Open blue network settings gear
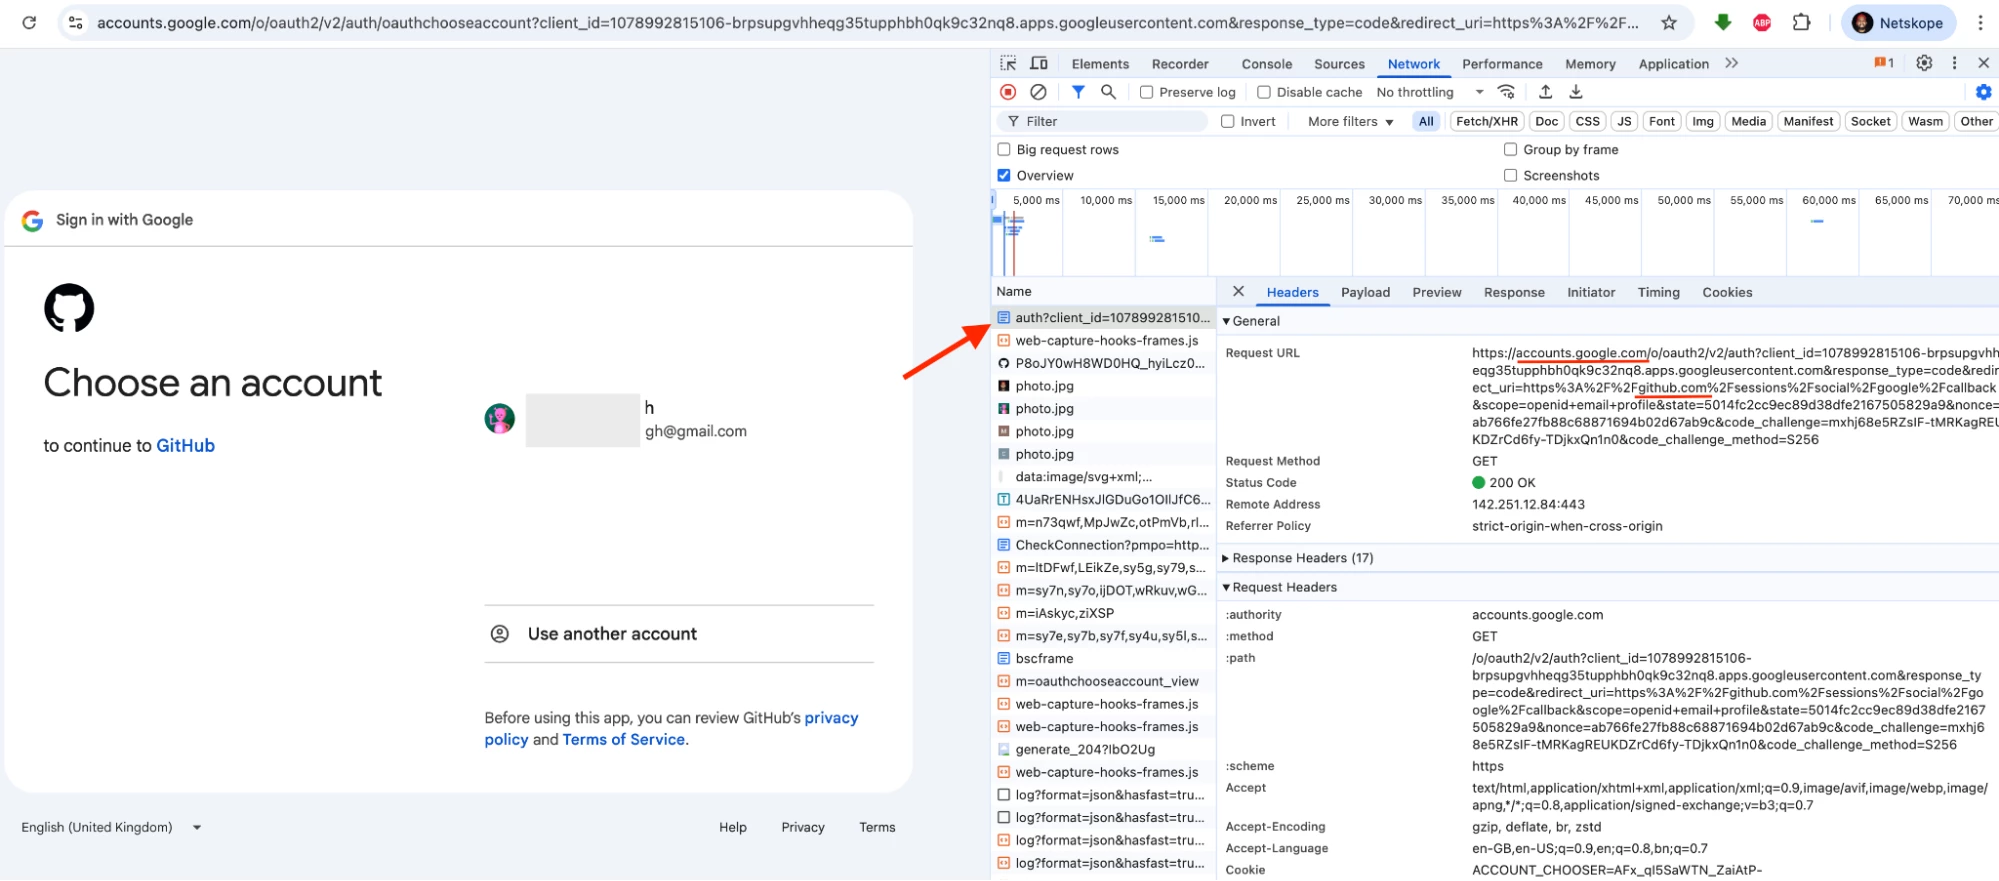The width and height of the screenshot is (1999, 881). coord(1984,92)
